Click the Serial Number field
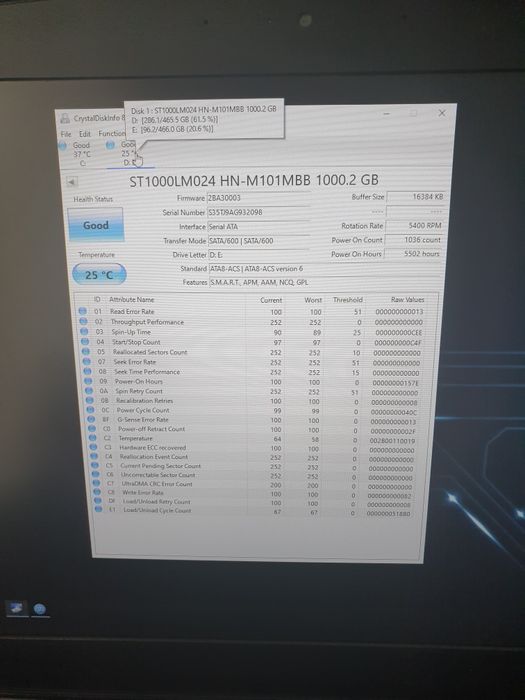This screenshot has height=700, width=525. pyautogui.click(x=258, y=212)
